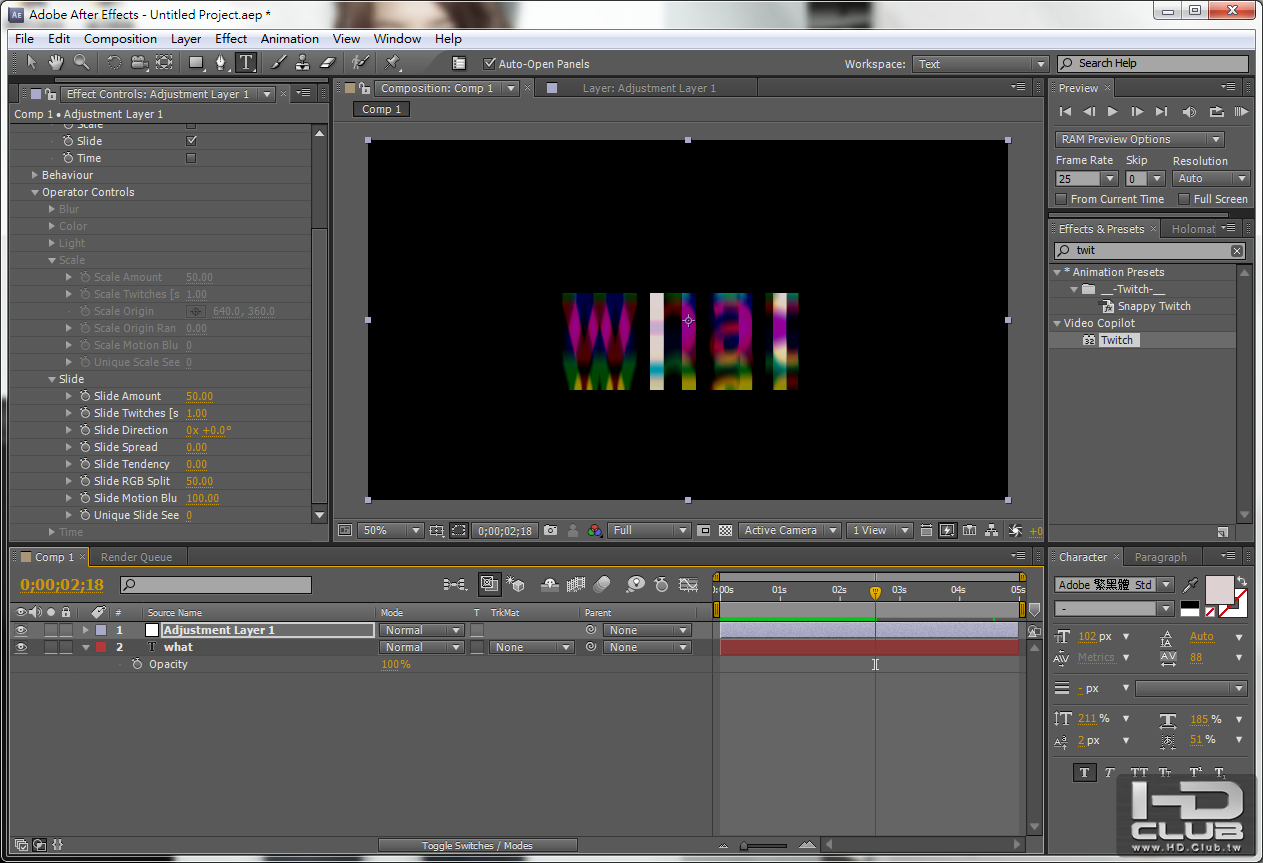Viewport: 1263px width, 863px height.
Task: Uncheck the Slide checkbox in Effect Controls
Action: pos(191,141)
